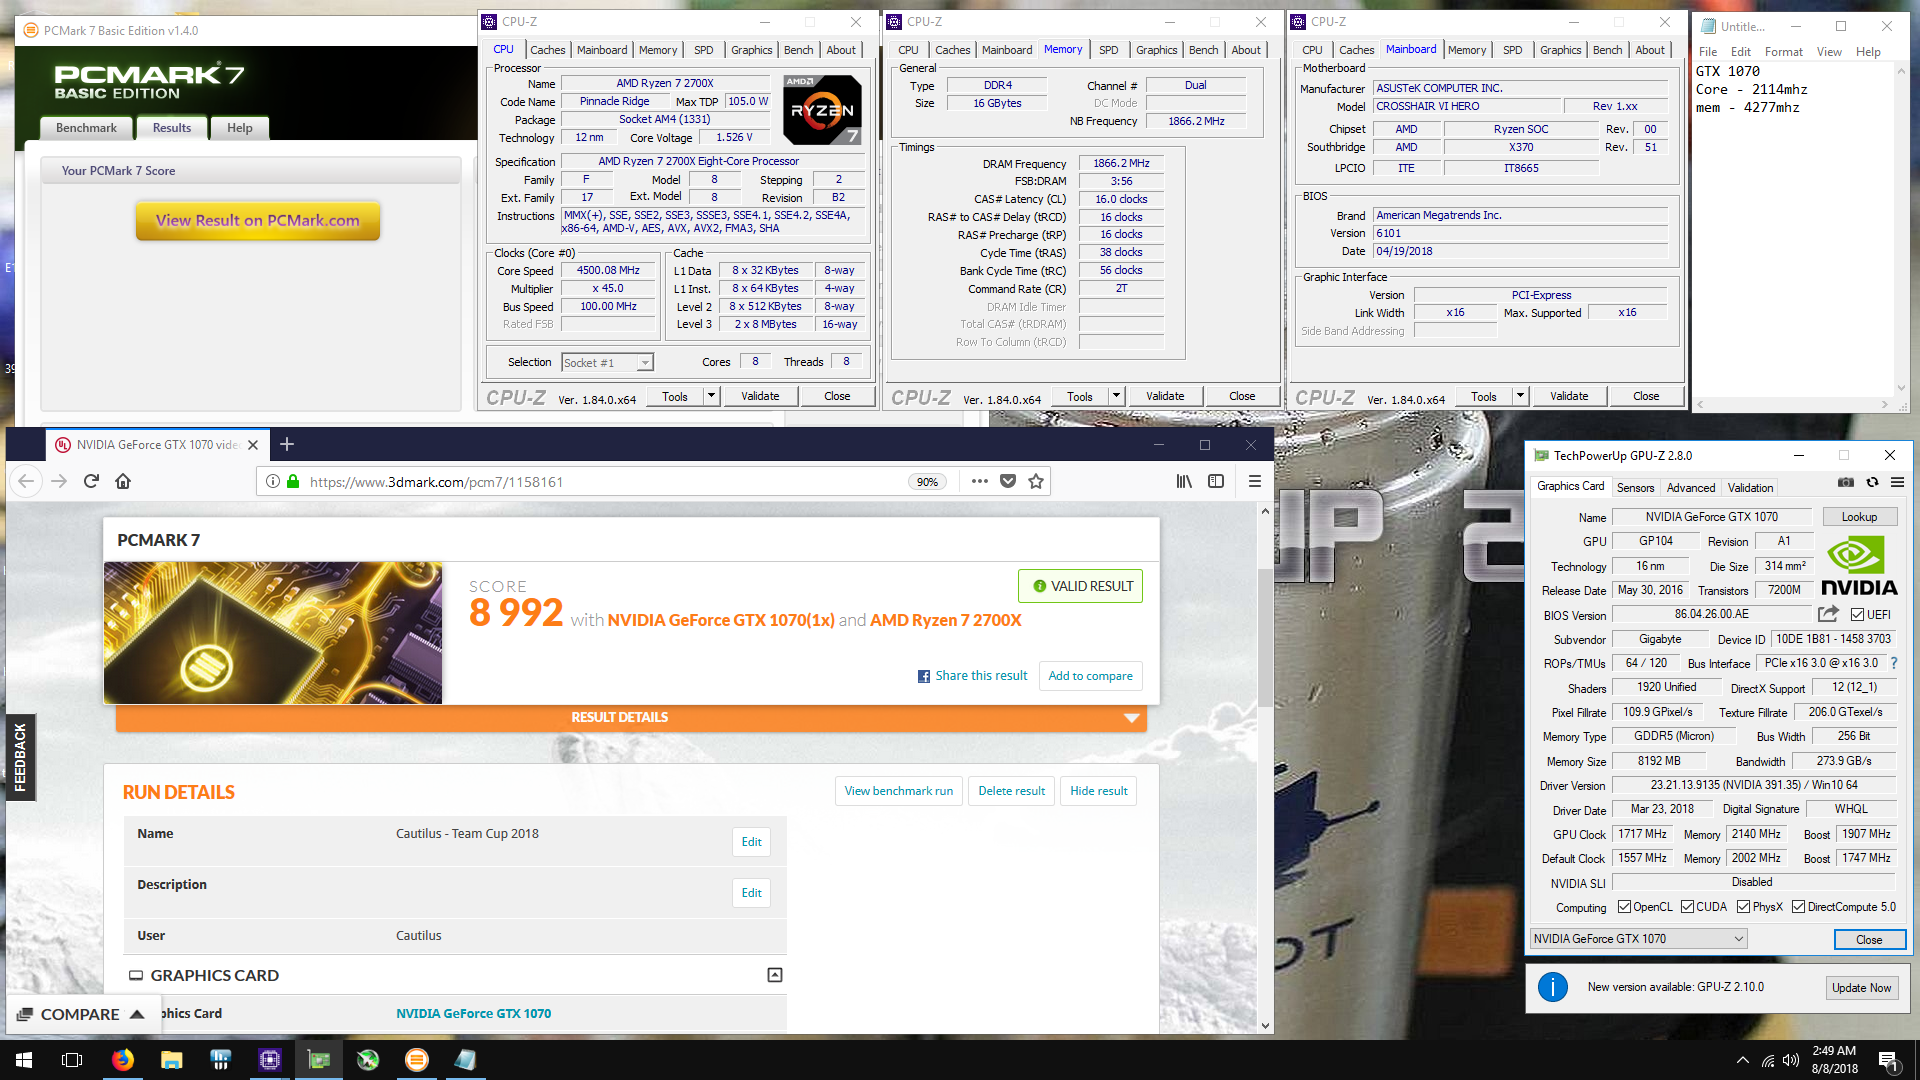Click Update Now for GPU-Z
Screen dimensions: 1920x1080
click(x=1861, y=987)
